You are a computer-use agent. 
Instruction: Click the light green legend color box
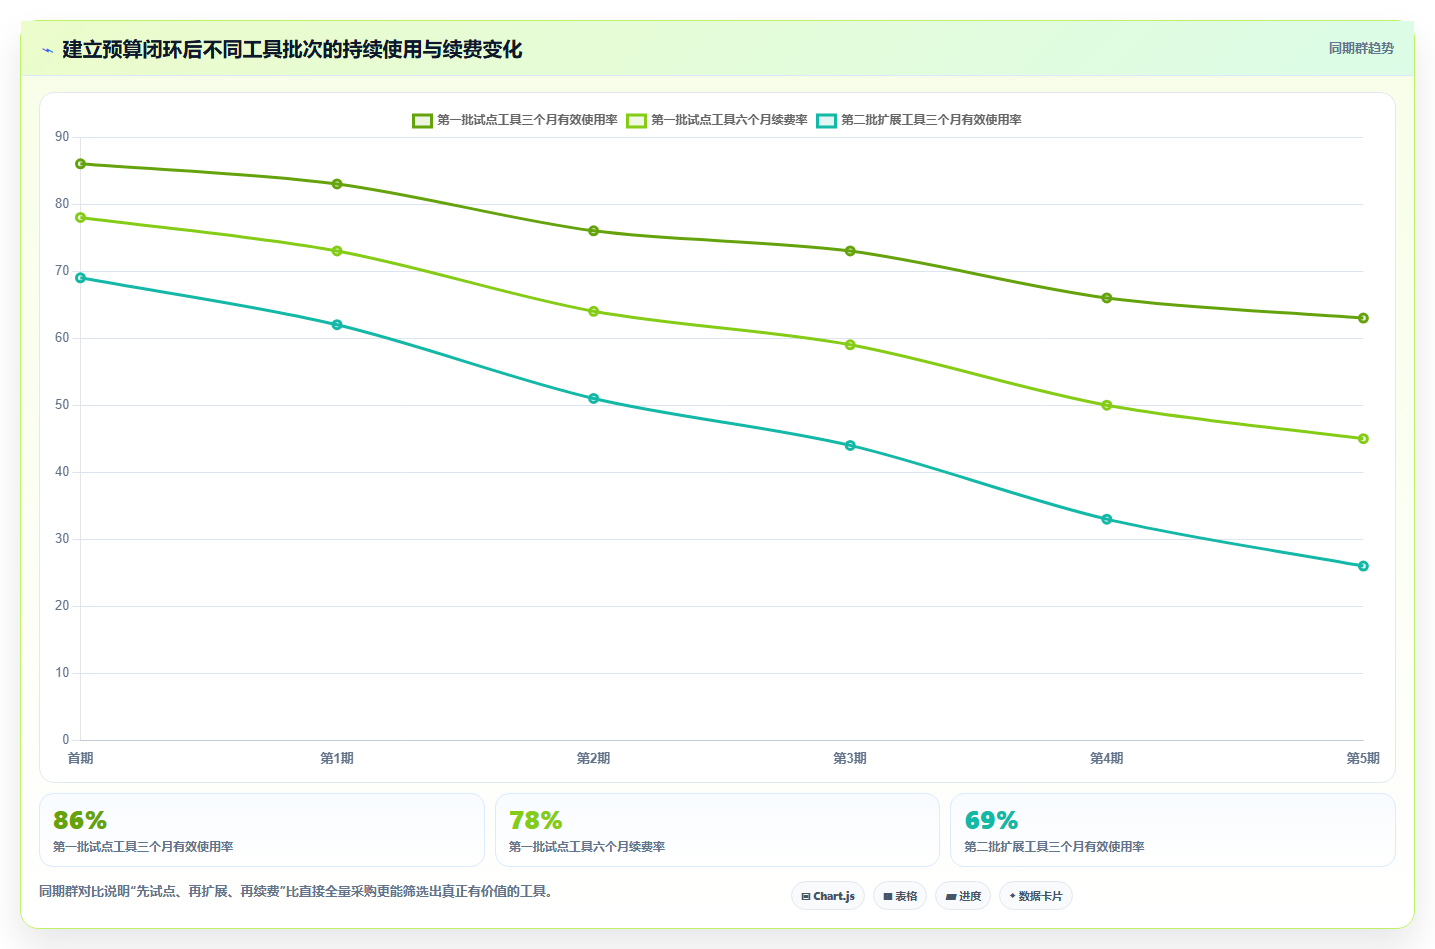pyautogui.click(x=636, y=120)
